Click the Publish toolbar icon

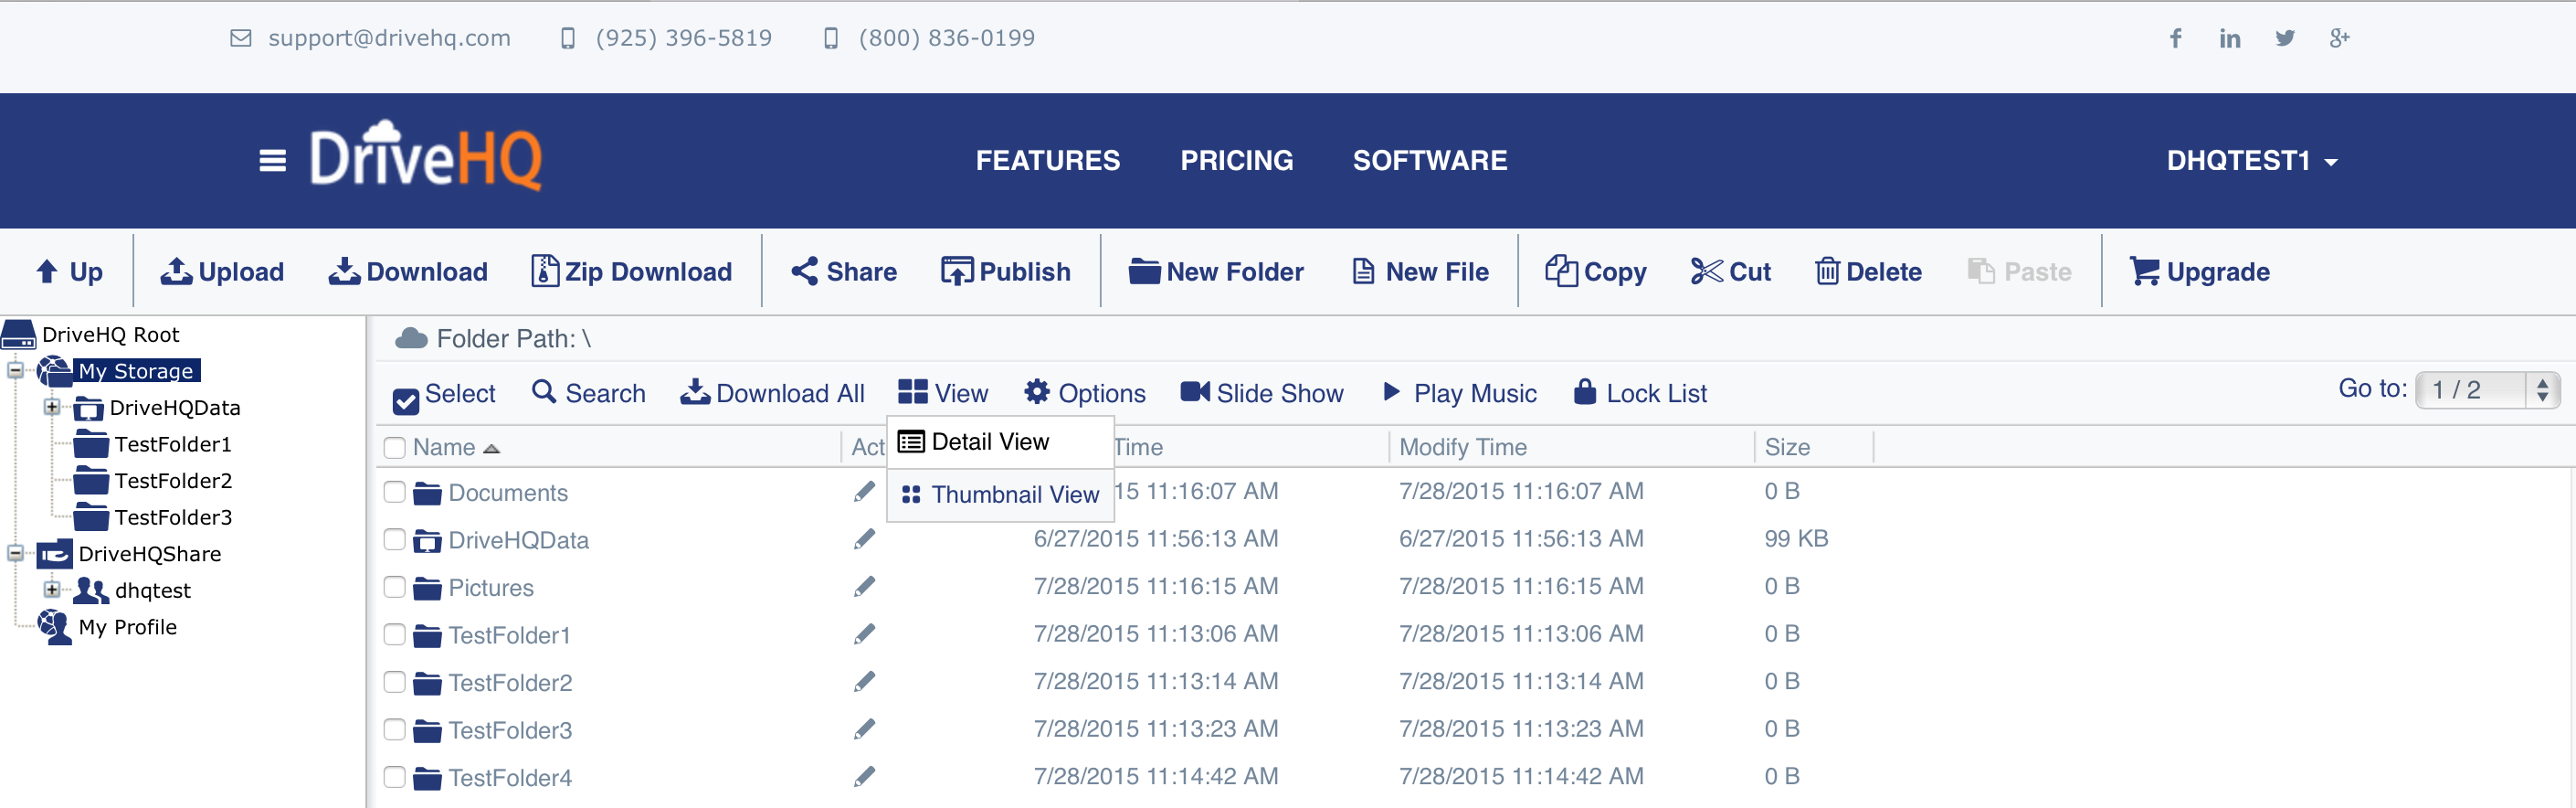click(956, 271)
